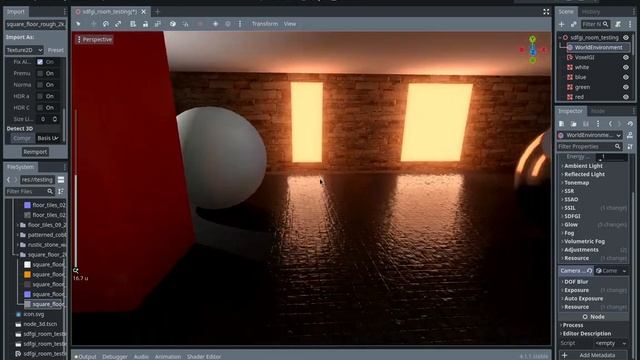The image size is (640, 360).
Task: Expand the Tonemap section
Action: coord(576,182)
